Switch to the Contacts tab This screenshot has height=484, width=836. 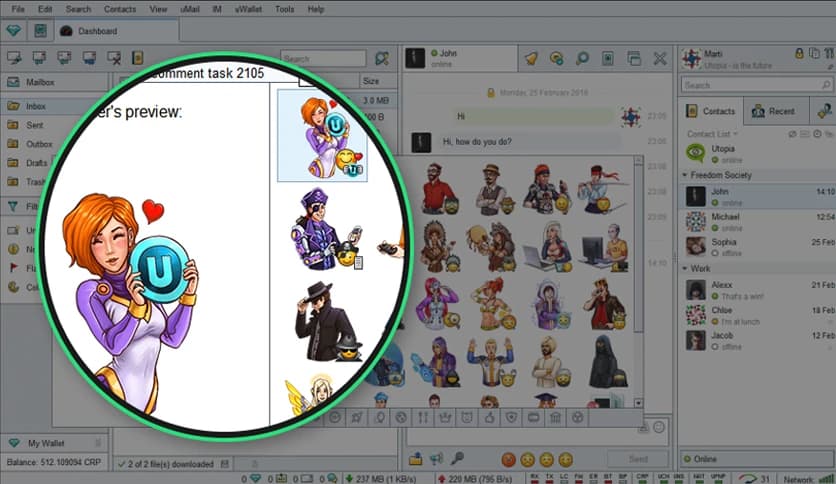pyautogui.click(x=710, y=111)
